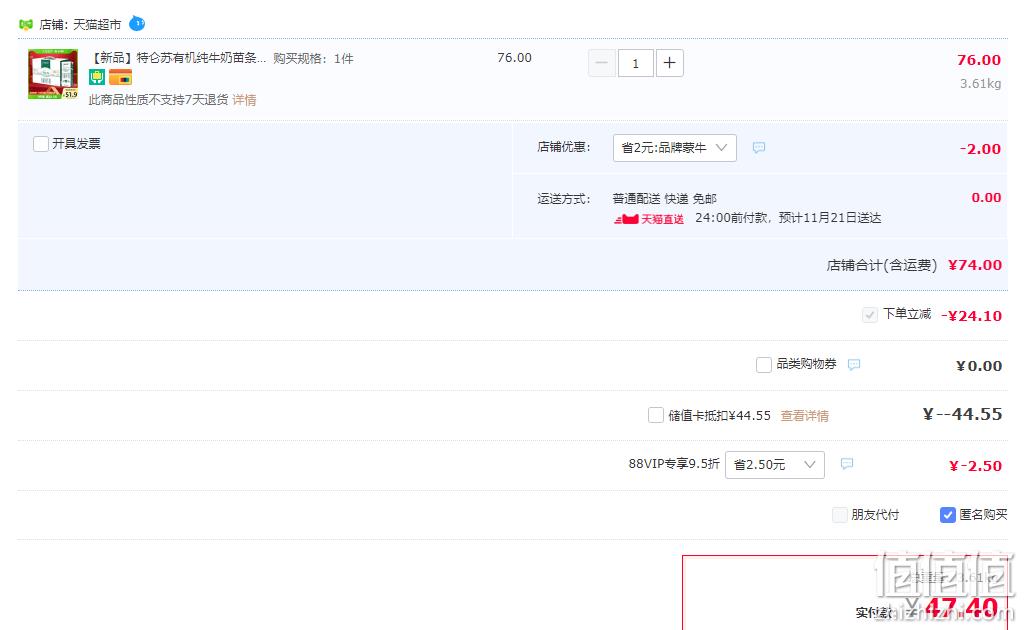Check the 储值卡抵扣 stored-value card checkbox
This screenshot has width=1024, height=630.
656,415
